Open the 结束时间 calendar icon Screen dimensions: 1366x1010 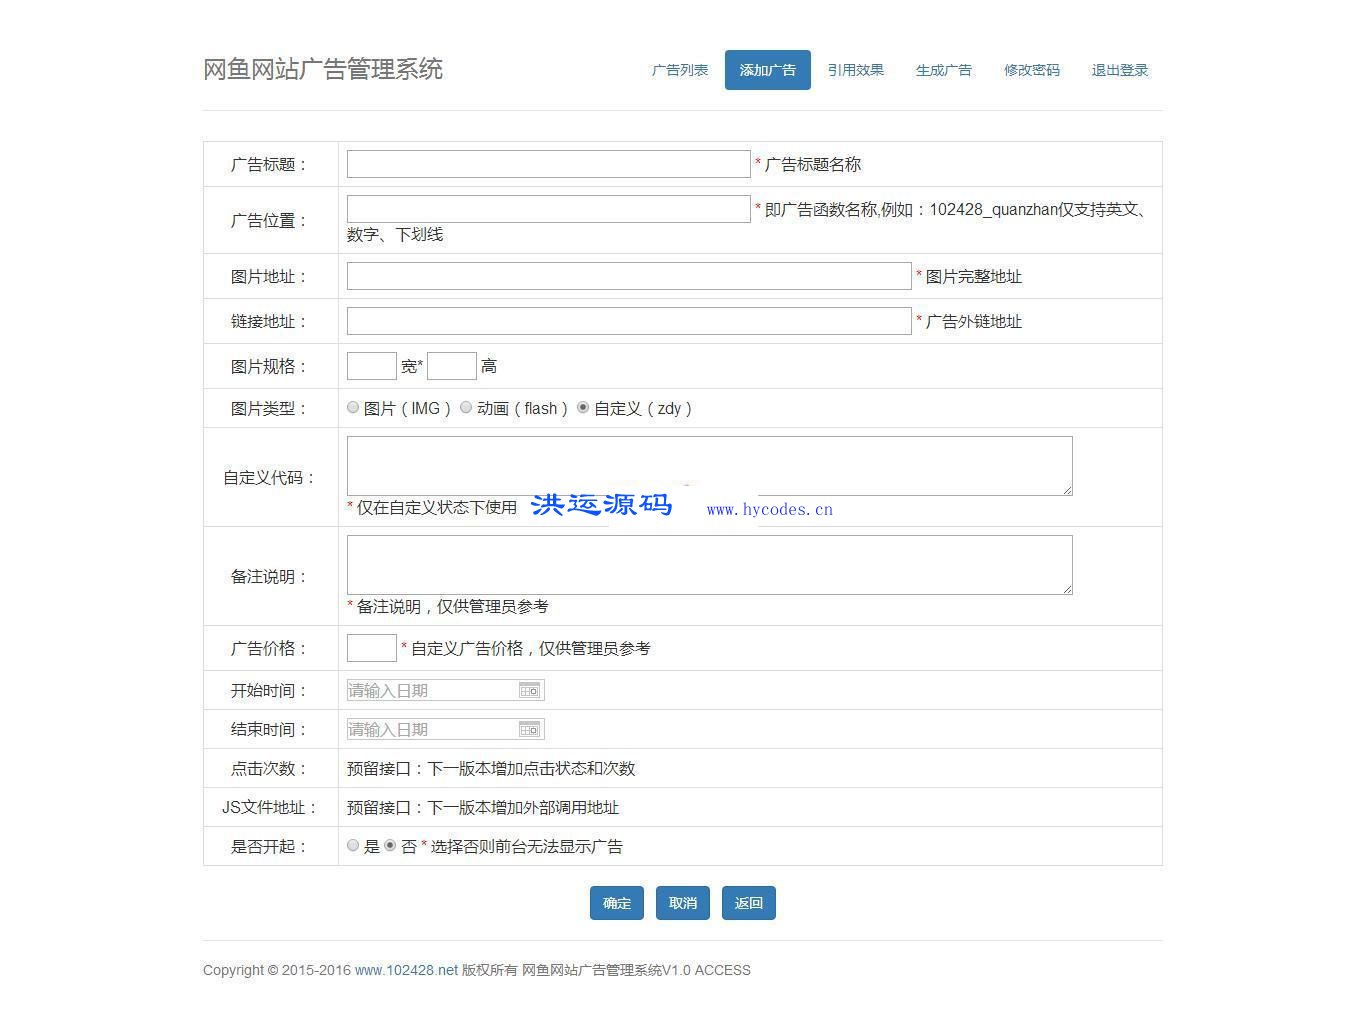click(530, 729)
